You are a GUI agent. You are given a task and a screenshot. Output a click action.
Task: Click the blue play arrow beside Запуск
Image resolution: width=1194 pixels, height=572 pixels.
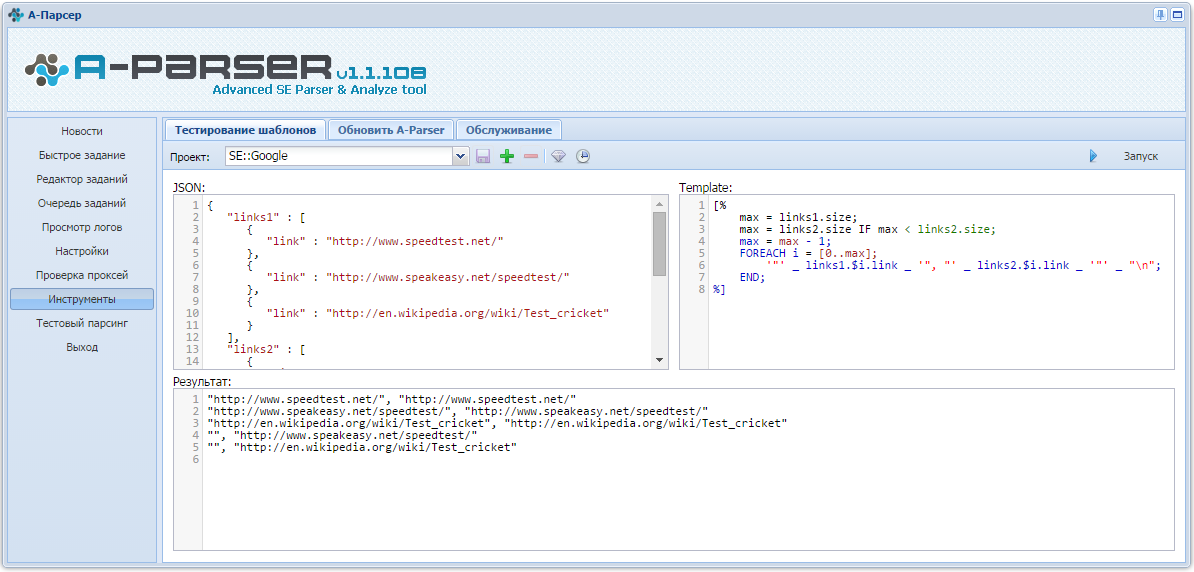(x=1093, y=156)
